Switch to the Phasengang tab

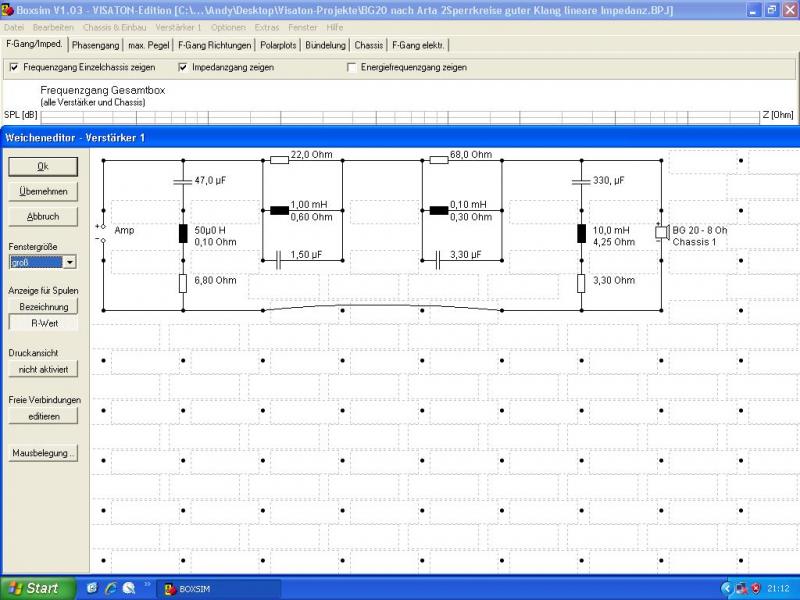(x=95, y=45)
